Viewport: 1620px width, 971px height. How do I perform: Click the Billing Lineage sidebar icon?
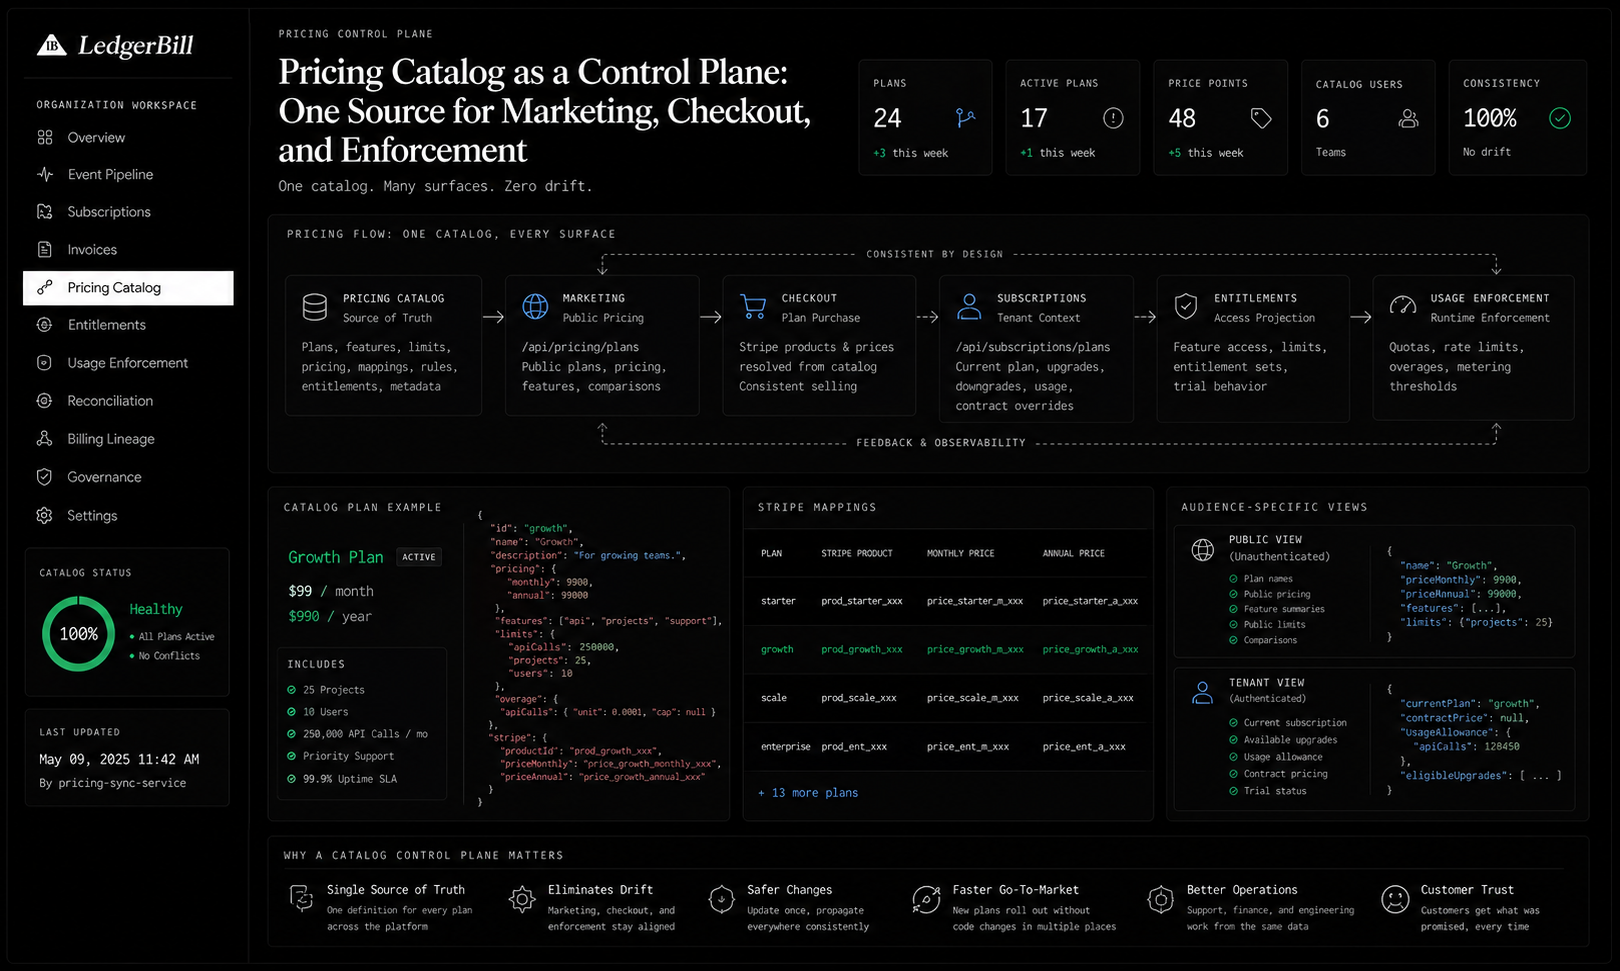45,439
